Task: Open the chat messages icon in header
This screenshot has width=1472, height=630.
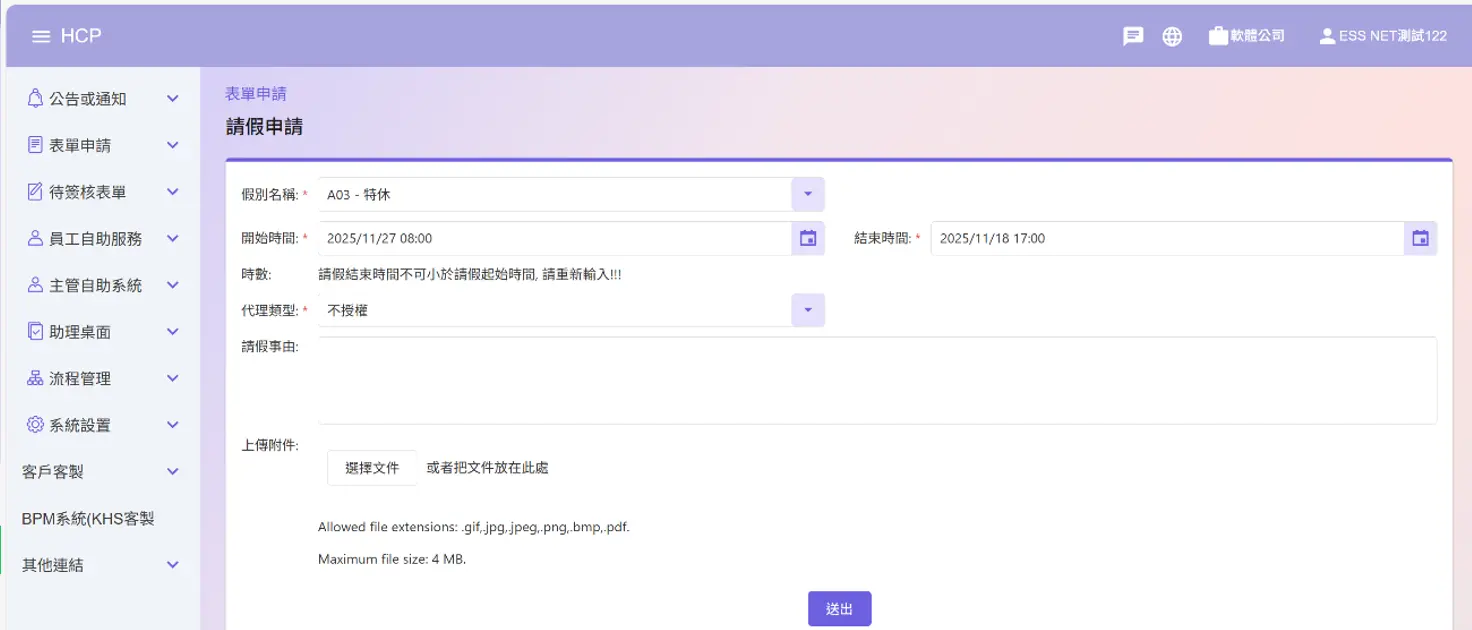Action: click(x=1133, y=36)
